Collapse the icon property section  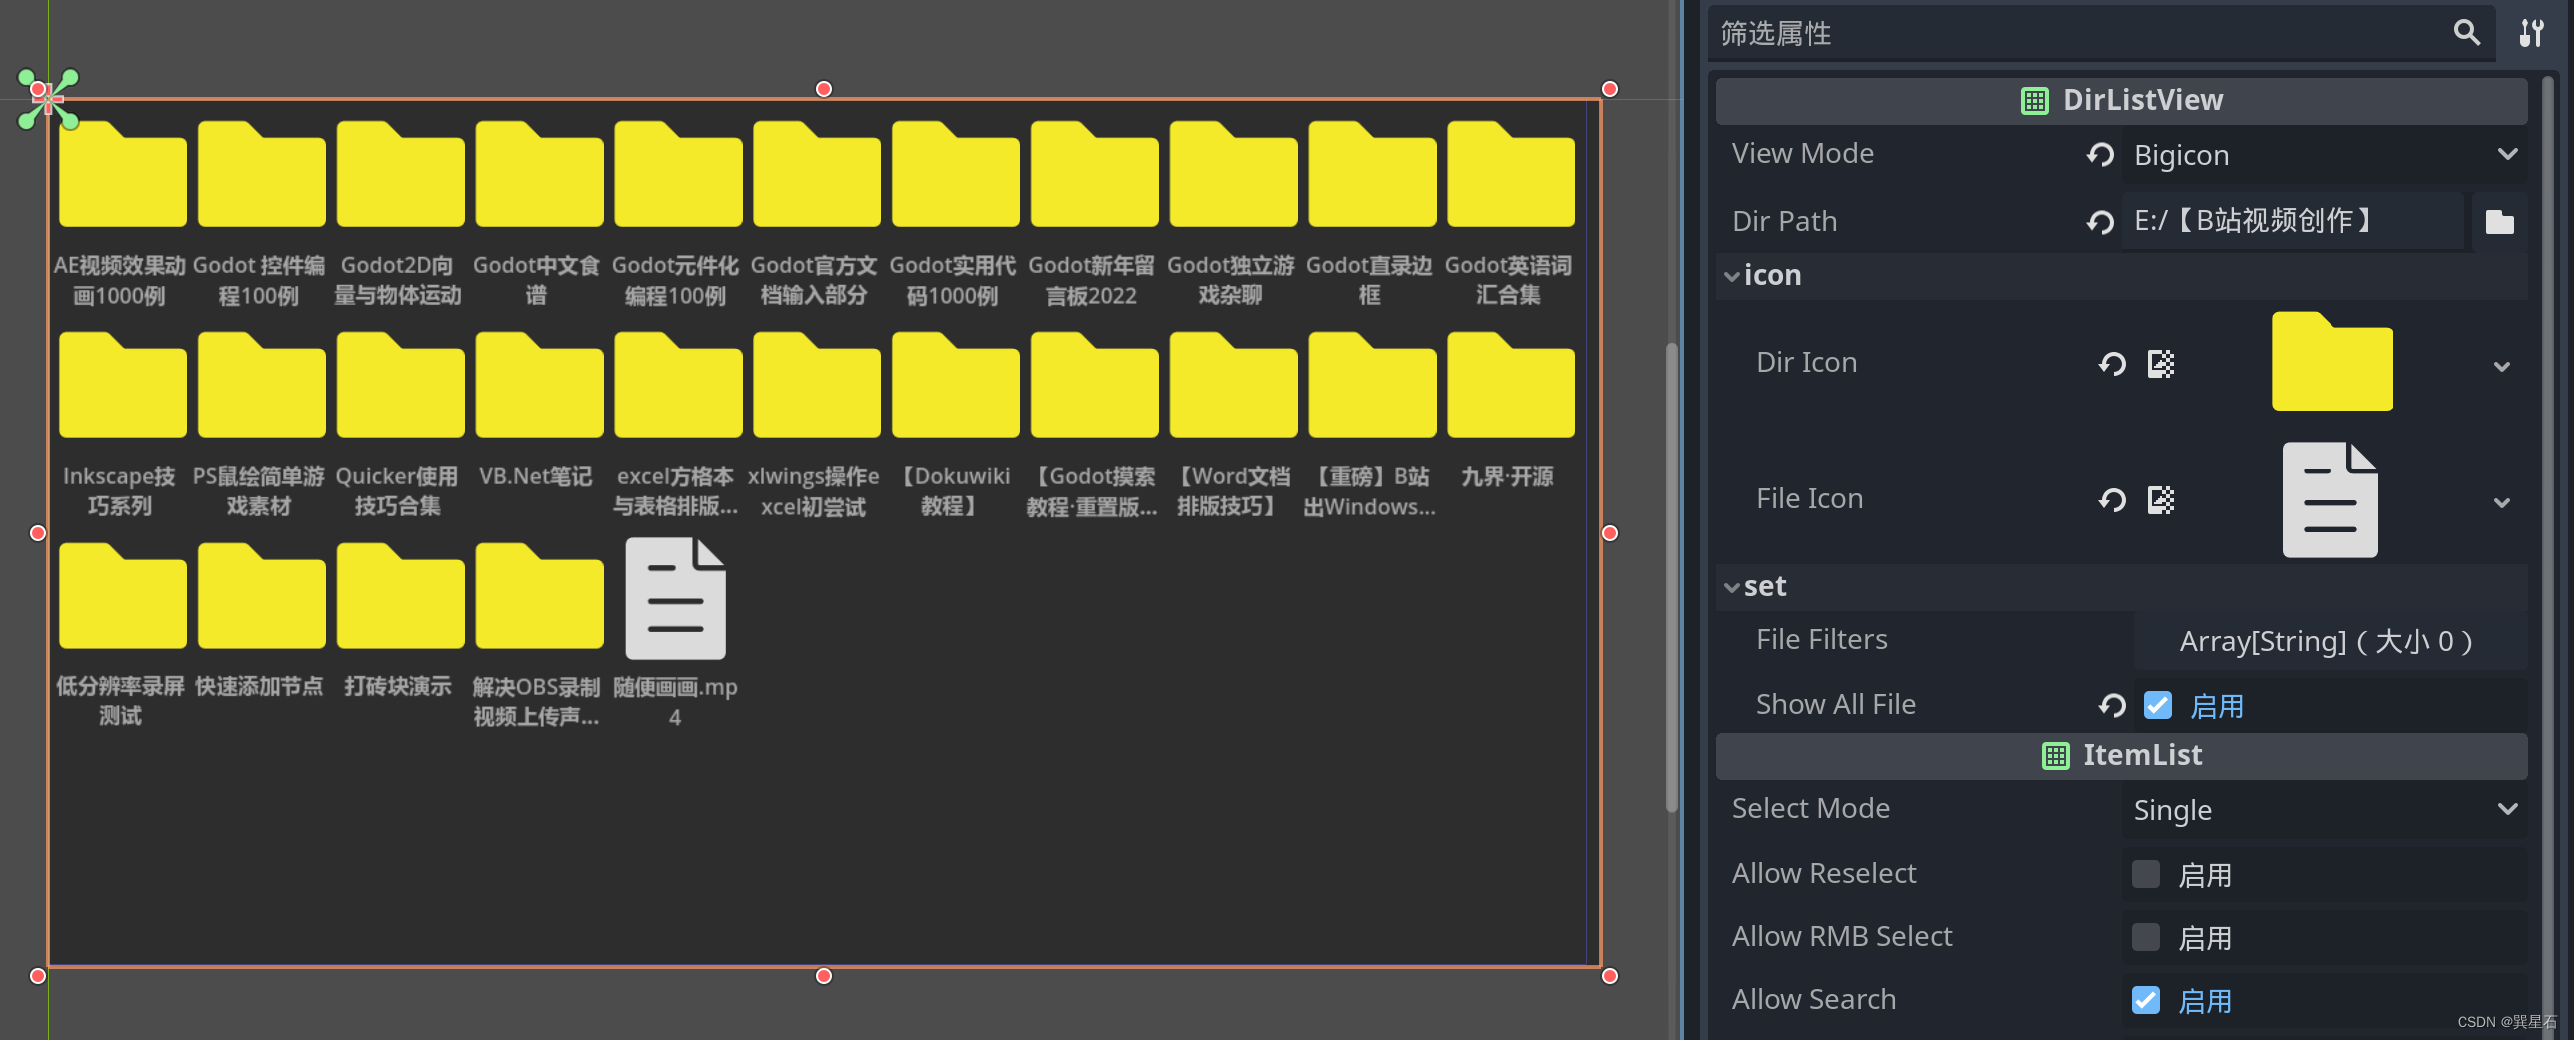[x=1733, y=276]
